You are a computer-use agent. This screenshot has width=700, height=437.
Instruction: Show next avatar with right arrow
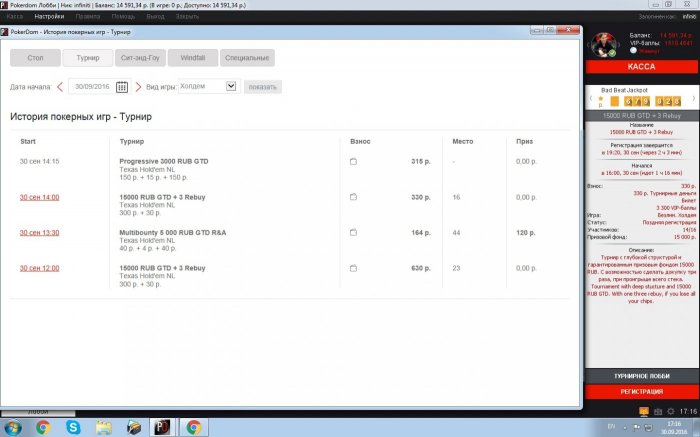[619, 45]
